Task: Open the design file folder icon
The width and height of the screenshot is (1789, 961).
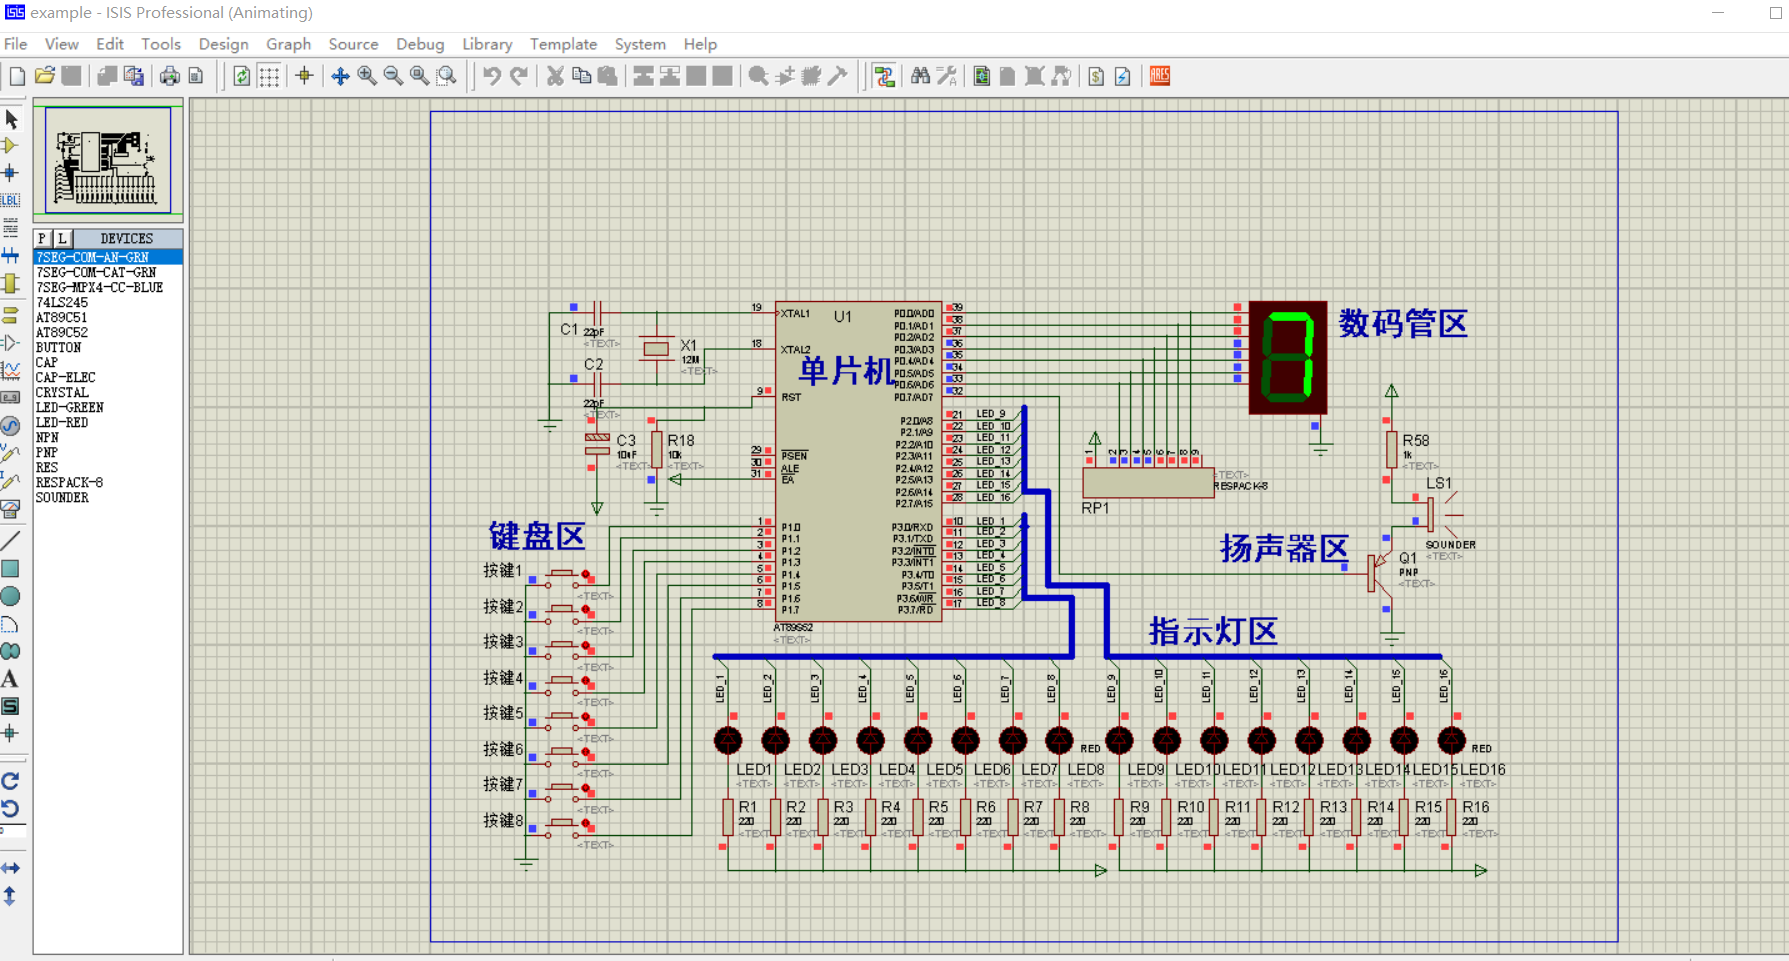Action: [x=44, y=76]
